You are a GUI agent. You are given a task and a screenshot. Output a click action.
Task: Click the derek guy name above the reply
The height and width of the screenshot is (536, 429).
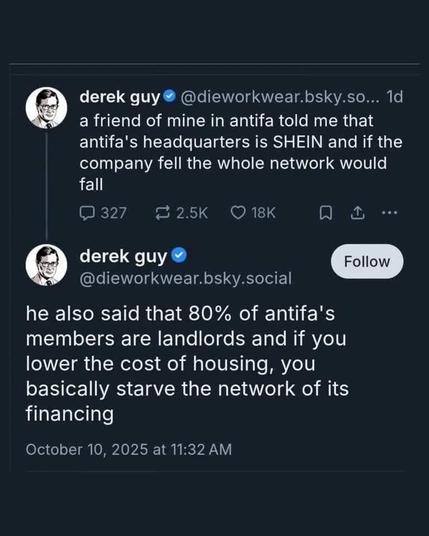[x=123, y=256]
